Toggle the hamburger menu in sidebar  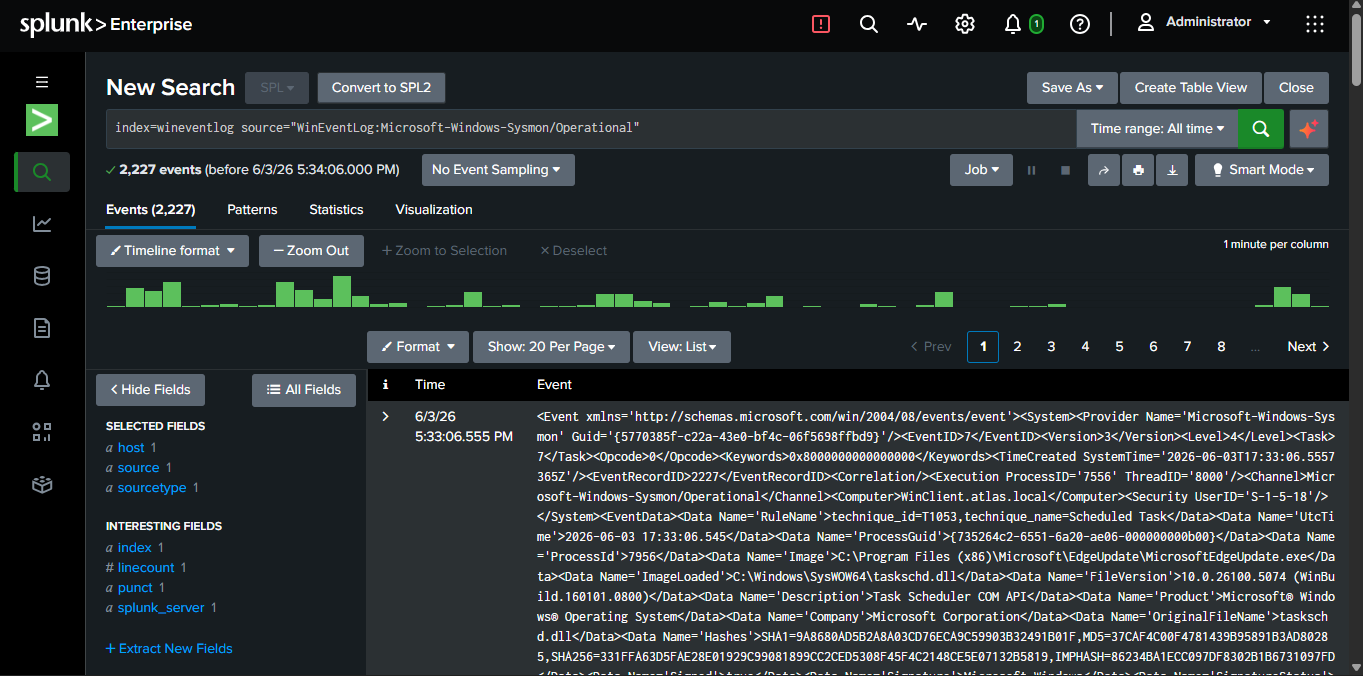click(42, 82)
